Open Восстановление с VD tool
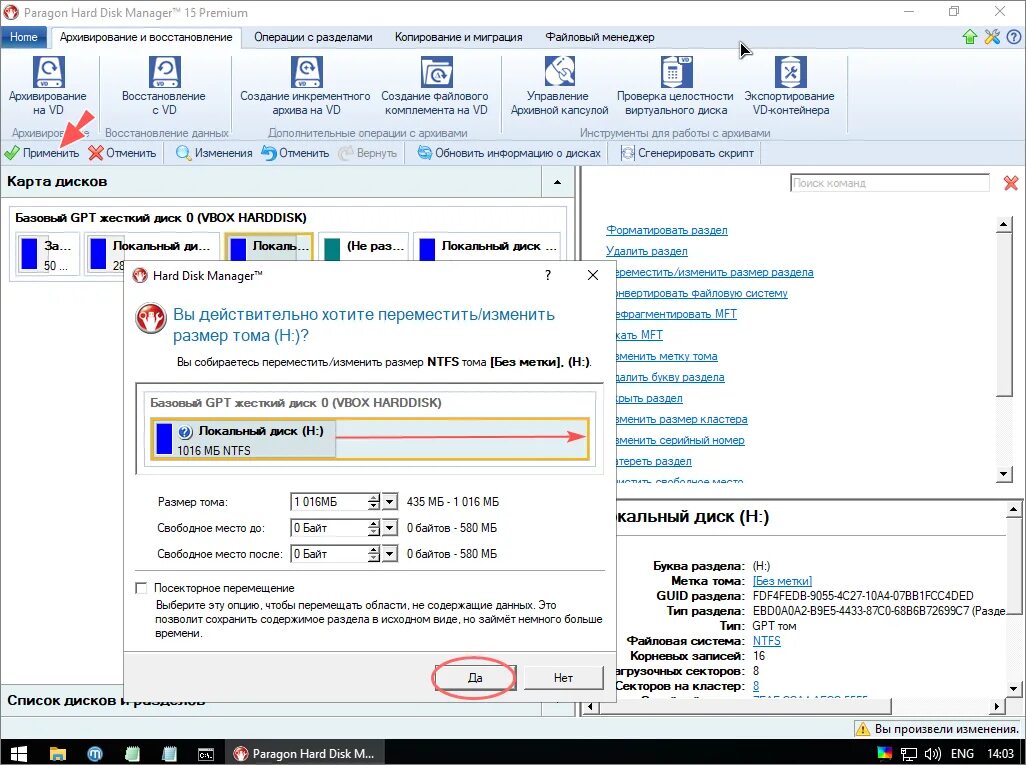This screenshot has height=765, width=1026. (164, 86)
